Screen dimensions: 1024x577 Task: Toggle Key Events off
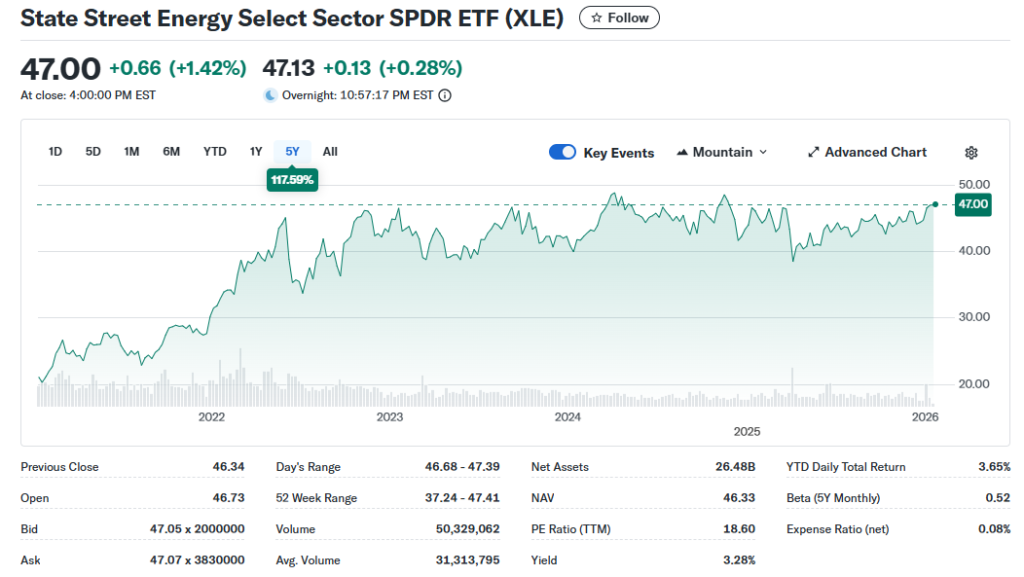(x=562, y=152)
